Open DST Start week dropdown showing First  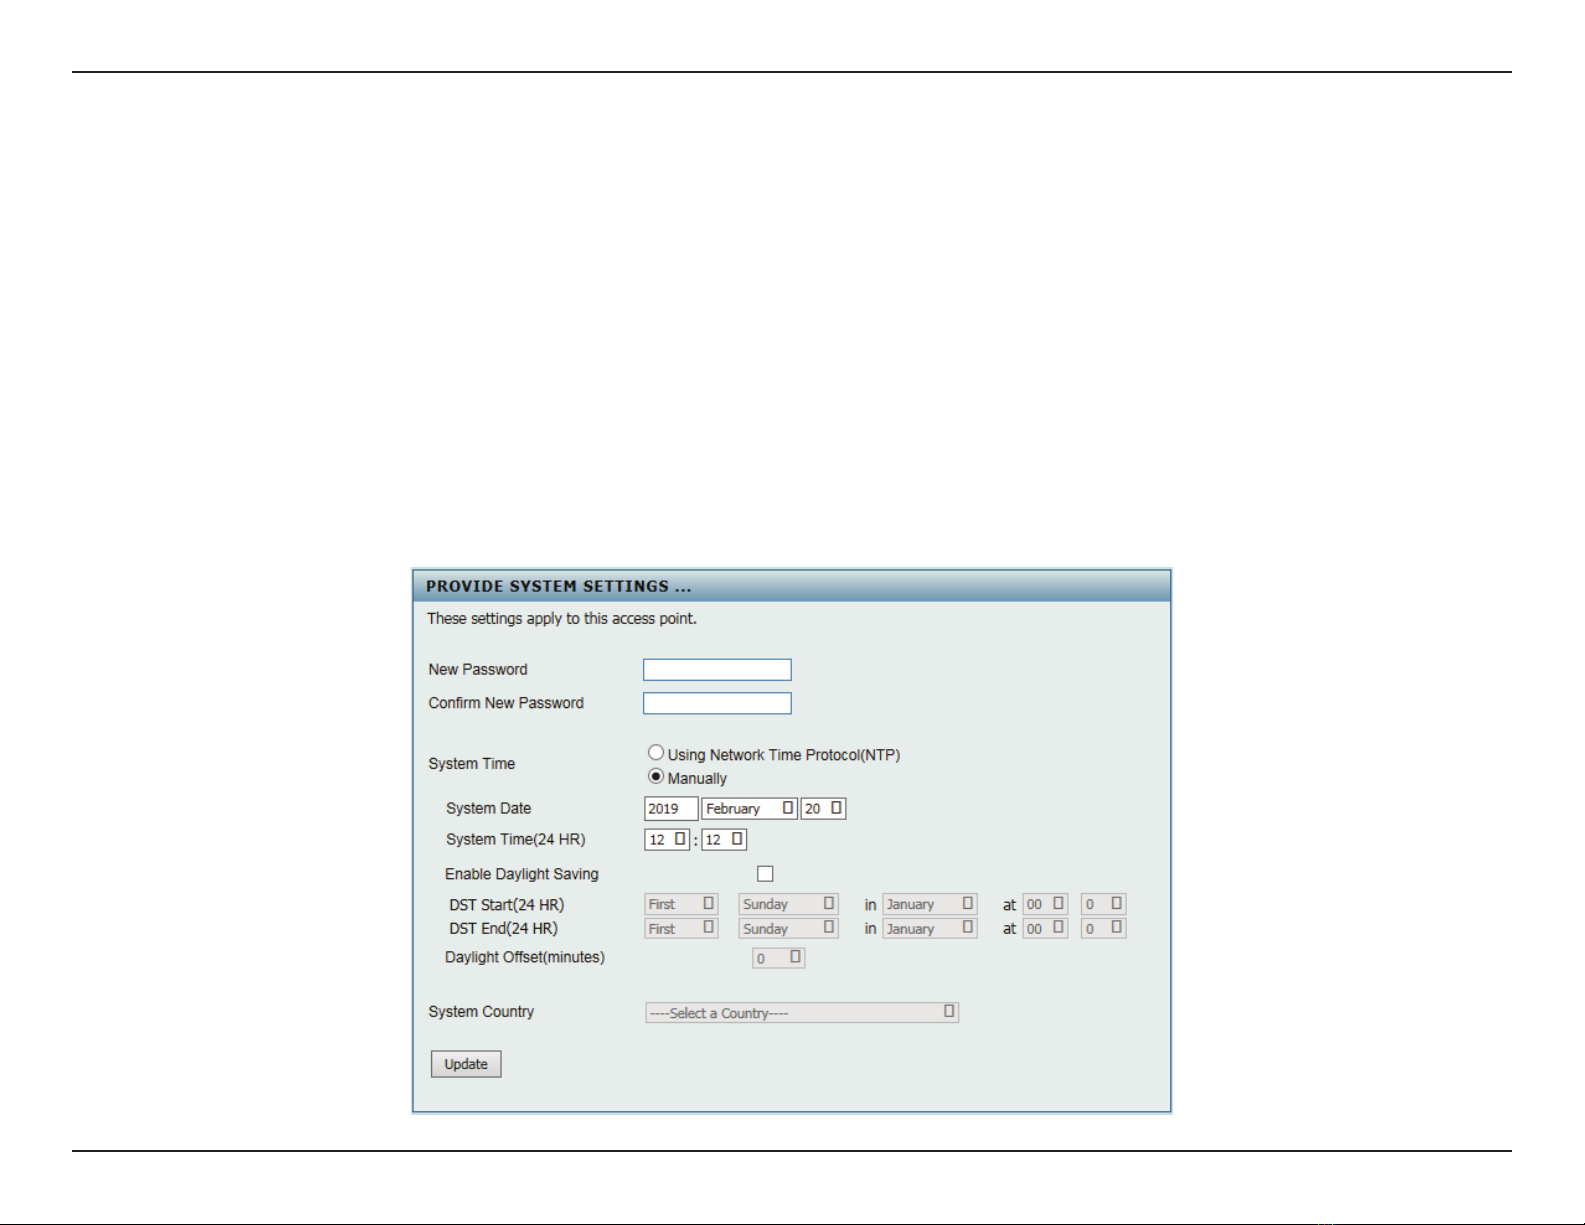(681, 904)
